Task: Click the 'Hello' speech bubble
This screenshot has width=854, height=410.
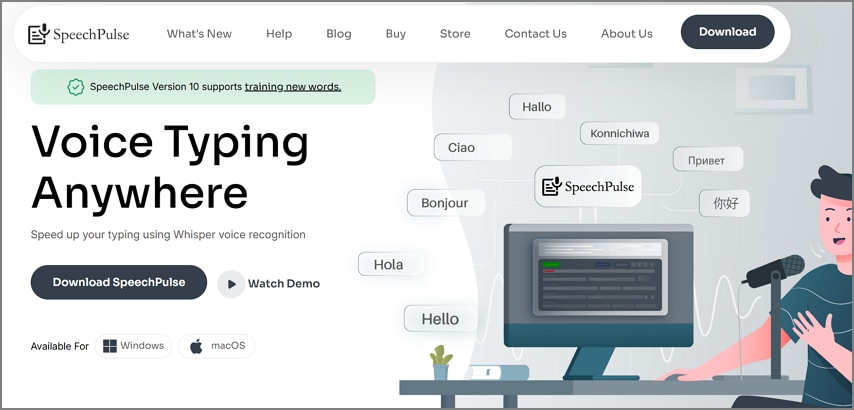Action: point(440,319)
